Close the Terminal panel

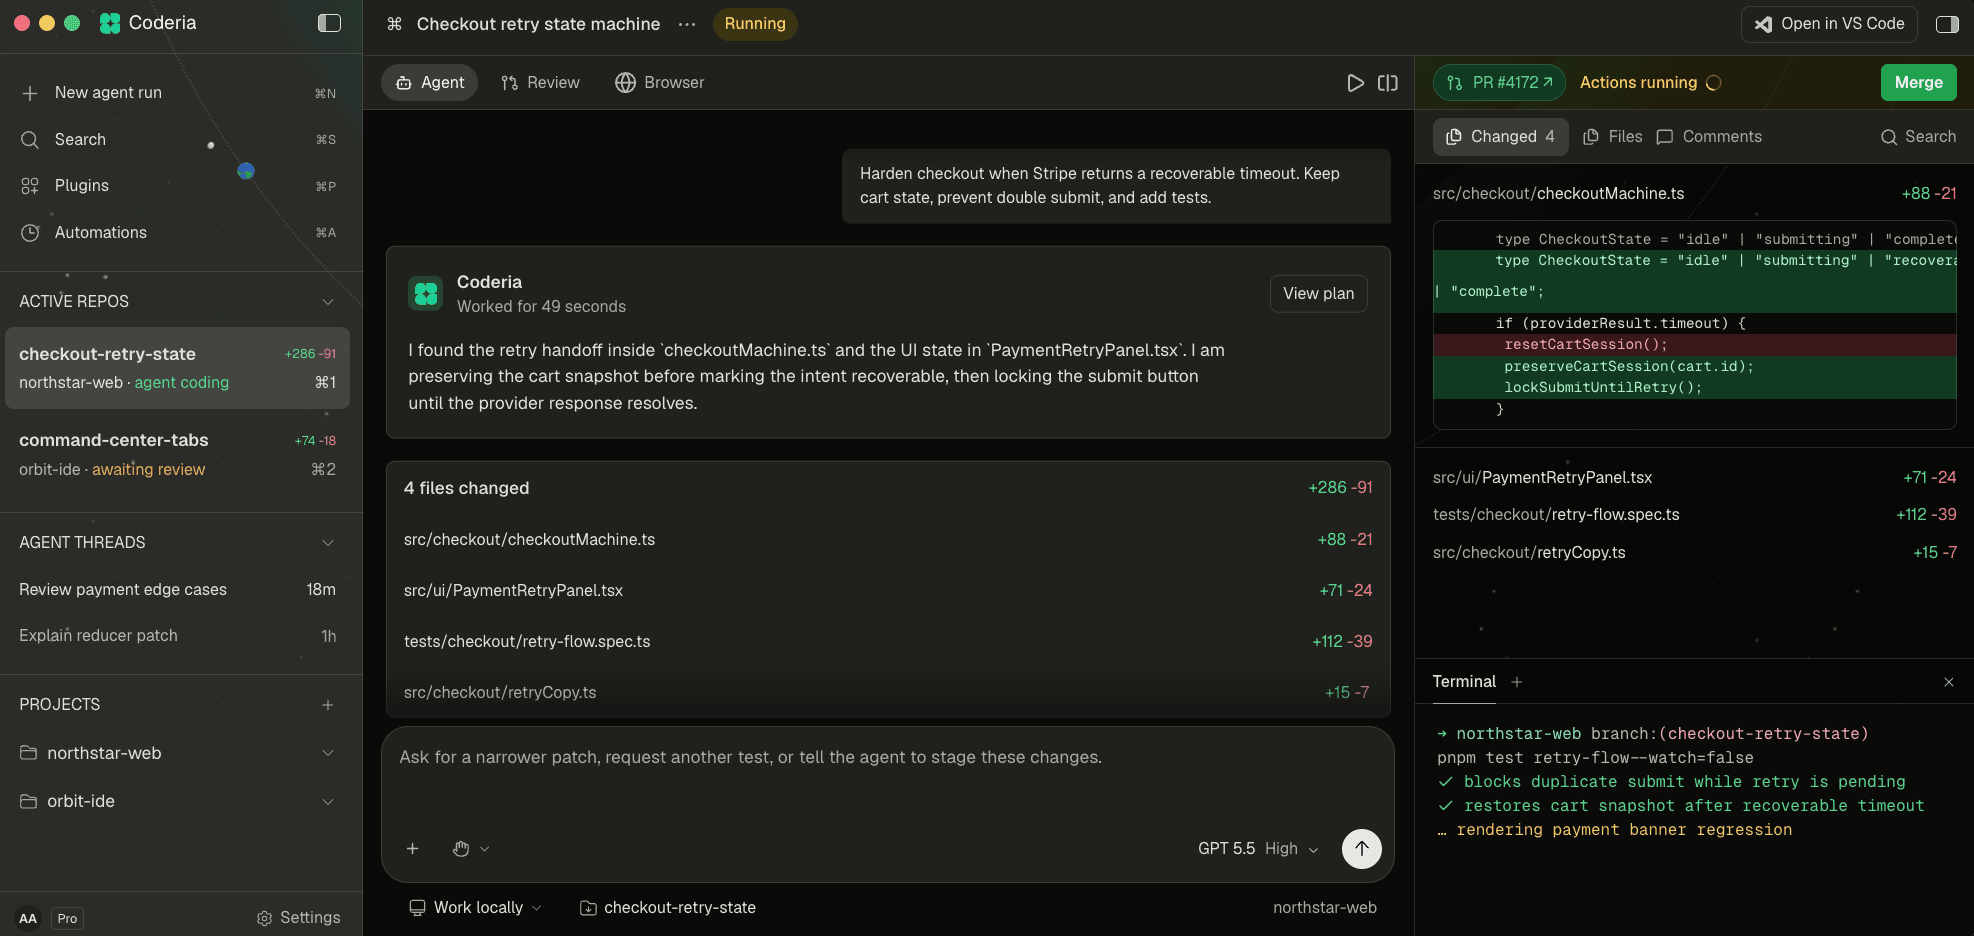[x=1949, y=682]
